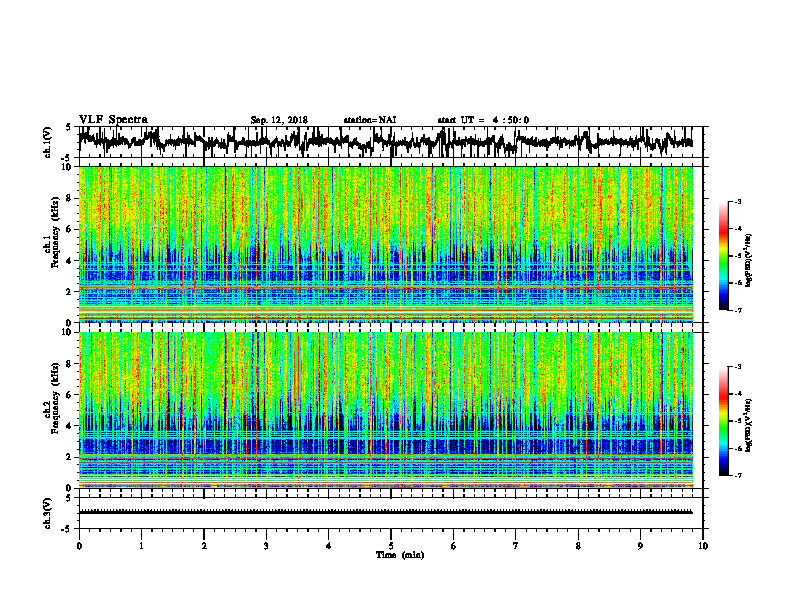Click the ch.2 color bar log(PSD) units label

click(x=749, y=426)
